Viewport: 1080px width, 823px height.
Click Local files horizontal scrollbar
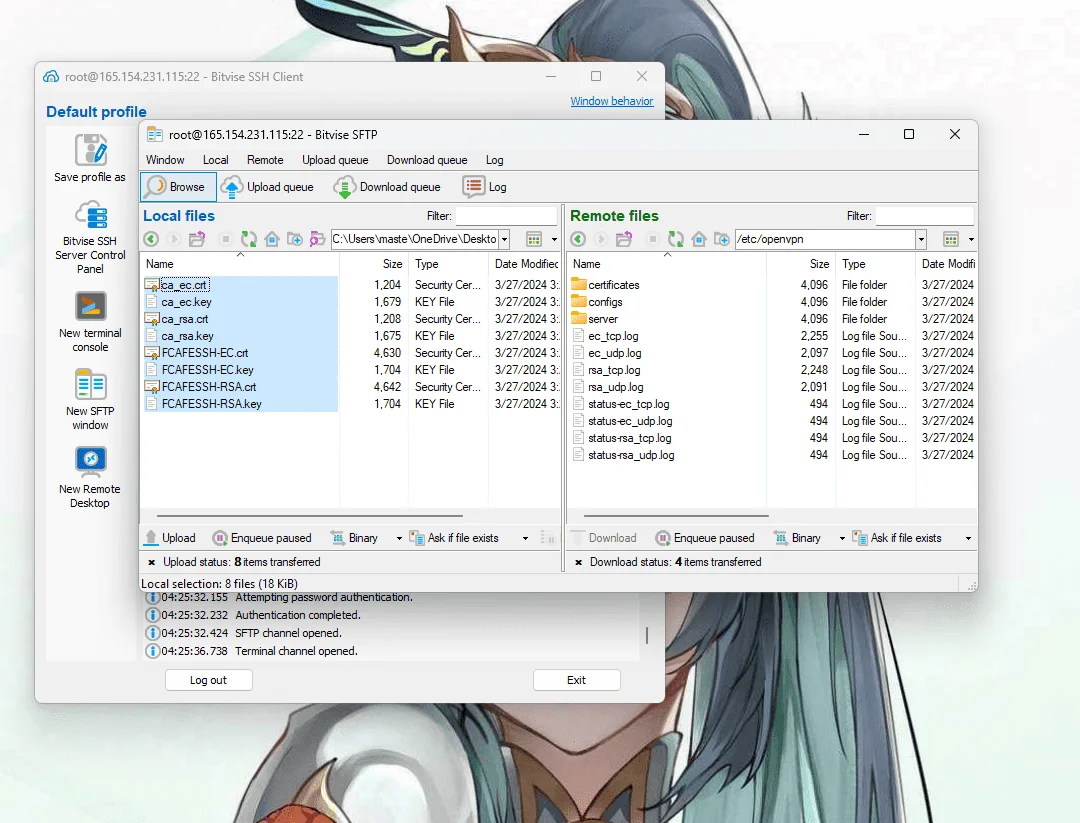pos(310,515)
